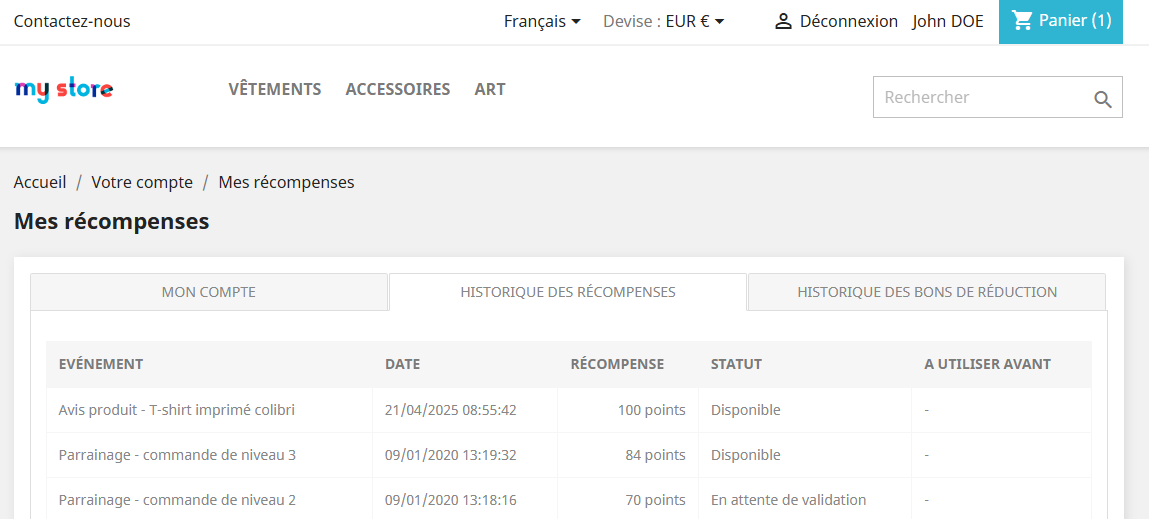Click the Avis produit T-shirt imprimé colibri row
The height and width of the screenshot is (519, 1149).
click(177, 410)
